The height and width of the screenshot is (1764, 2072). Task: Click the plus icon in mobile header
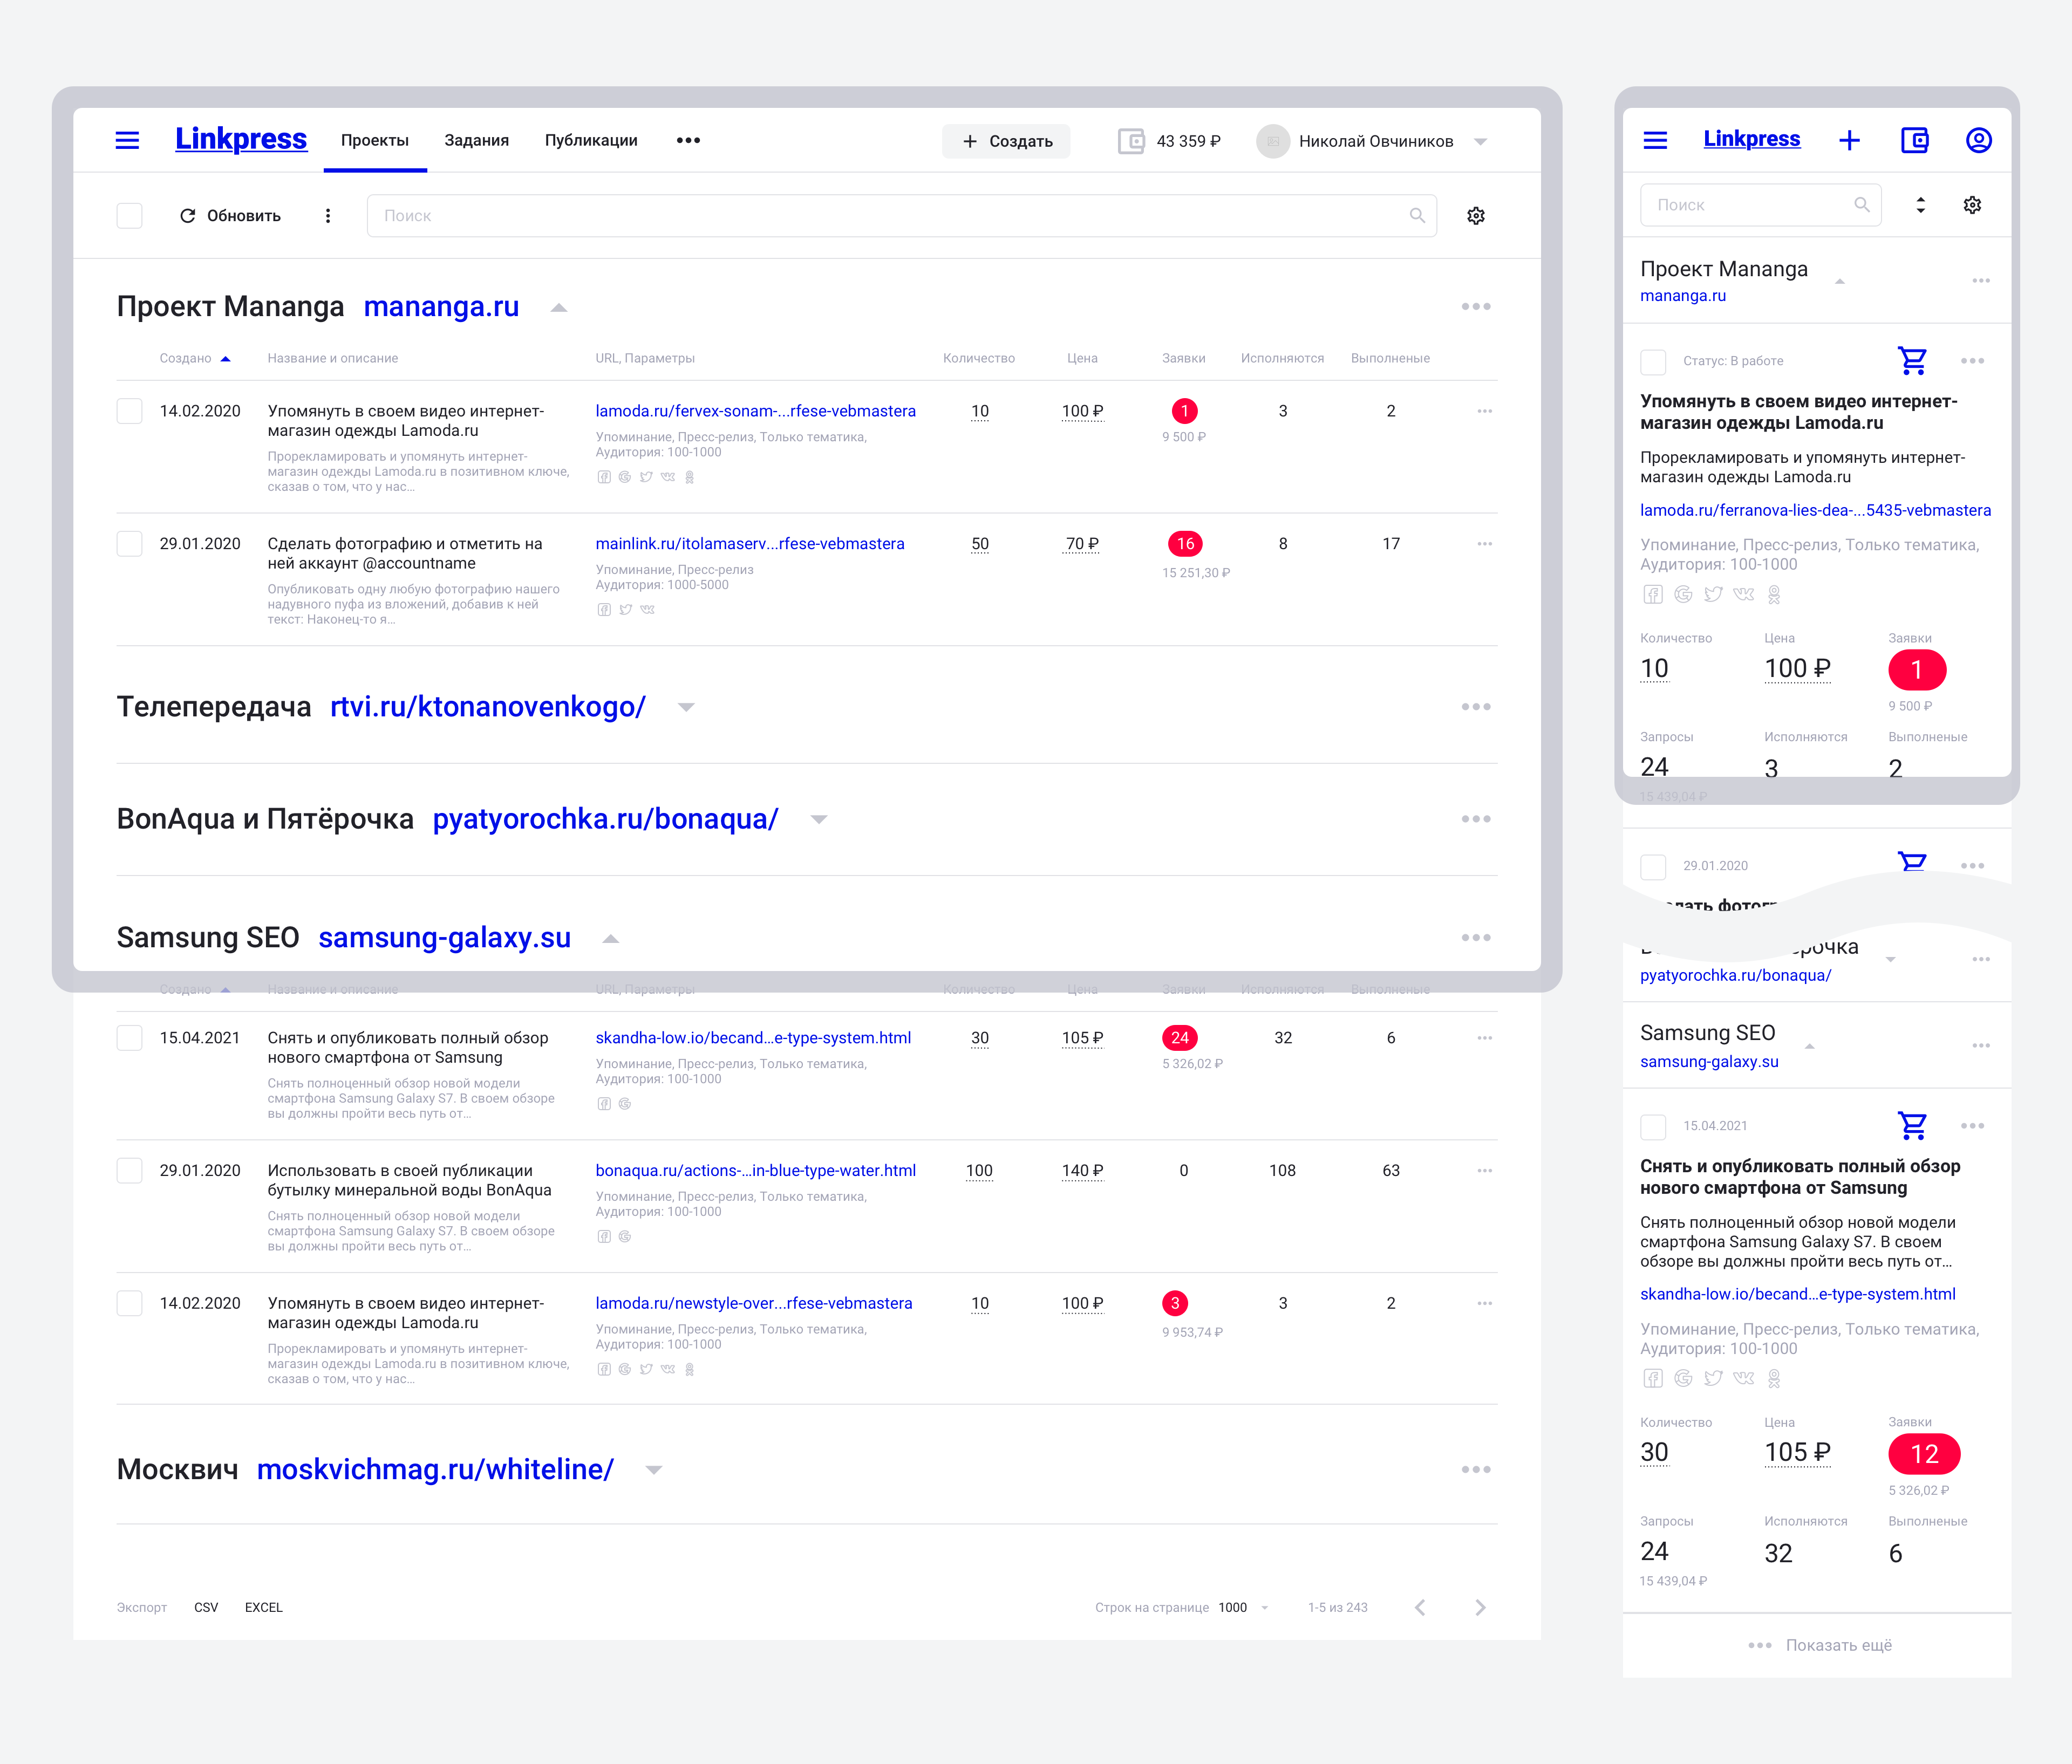pyautogui.click(x=1849, y=140)
